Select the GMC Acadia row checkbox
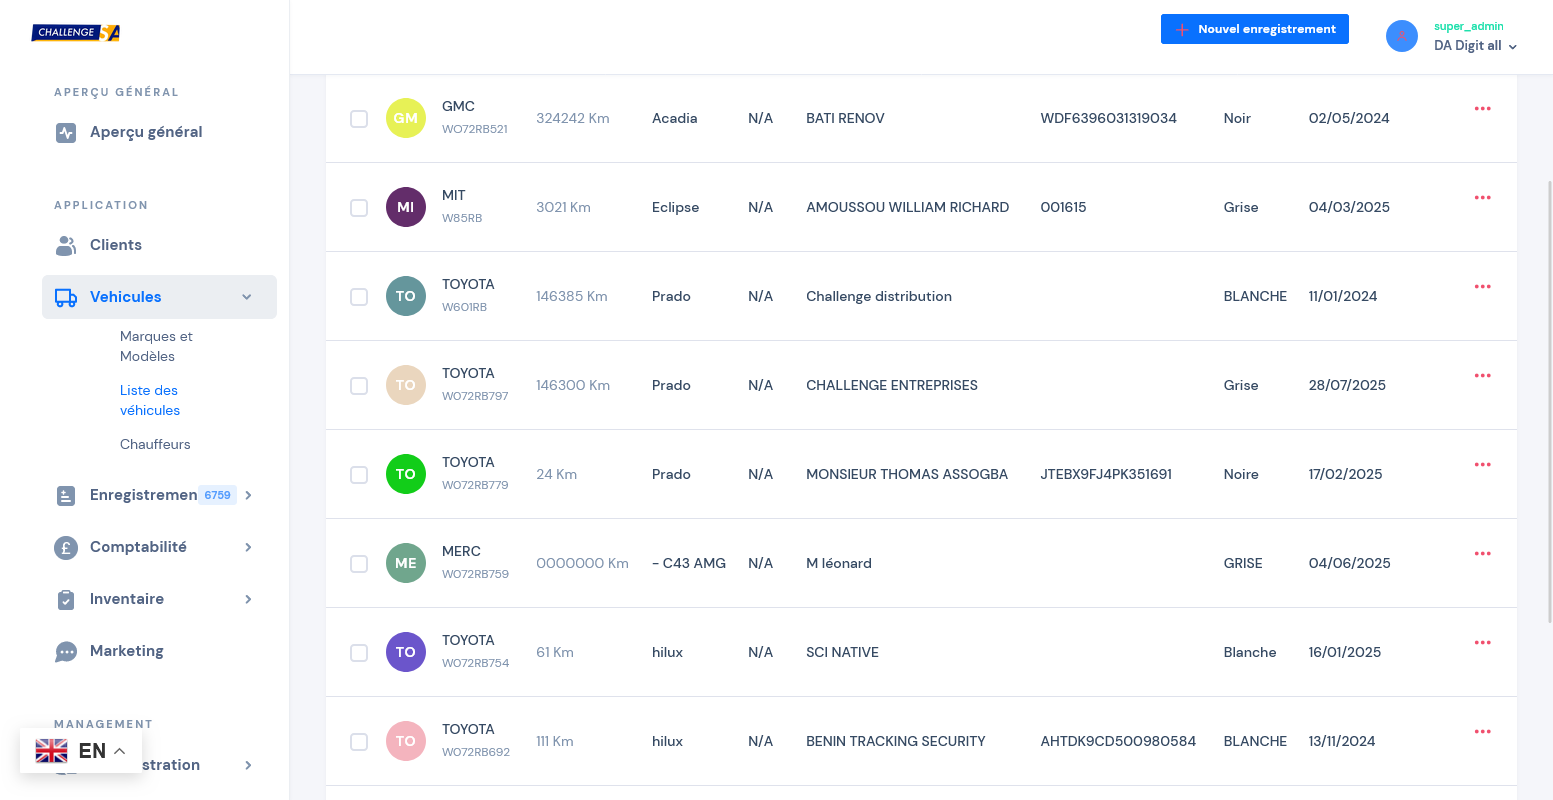Screen dimensions: 1553x800 point(359,119)
